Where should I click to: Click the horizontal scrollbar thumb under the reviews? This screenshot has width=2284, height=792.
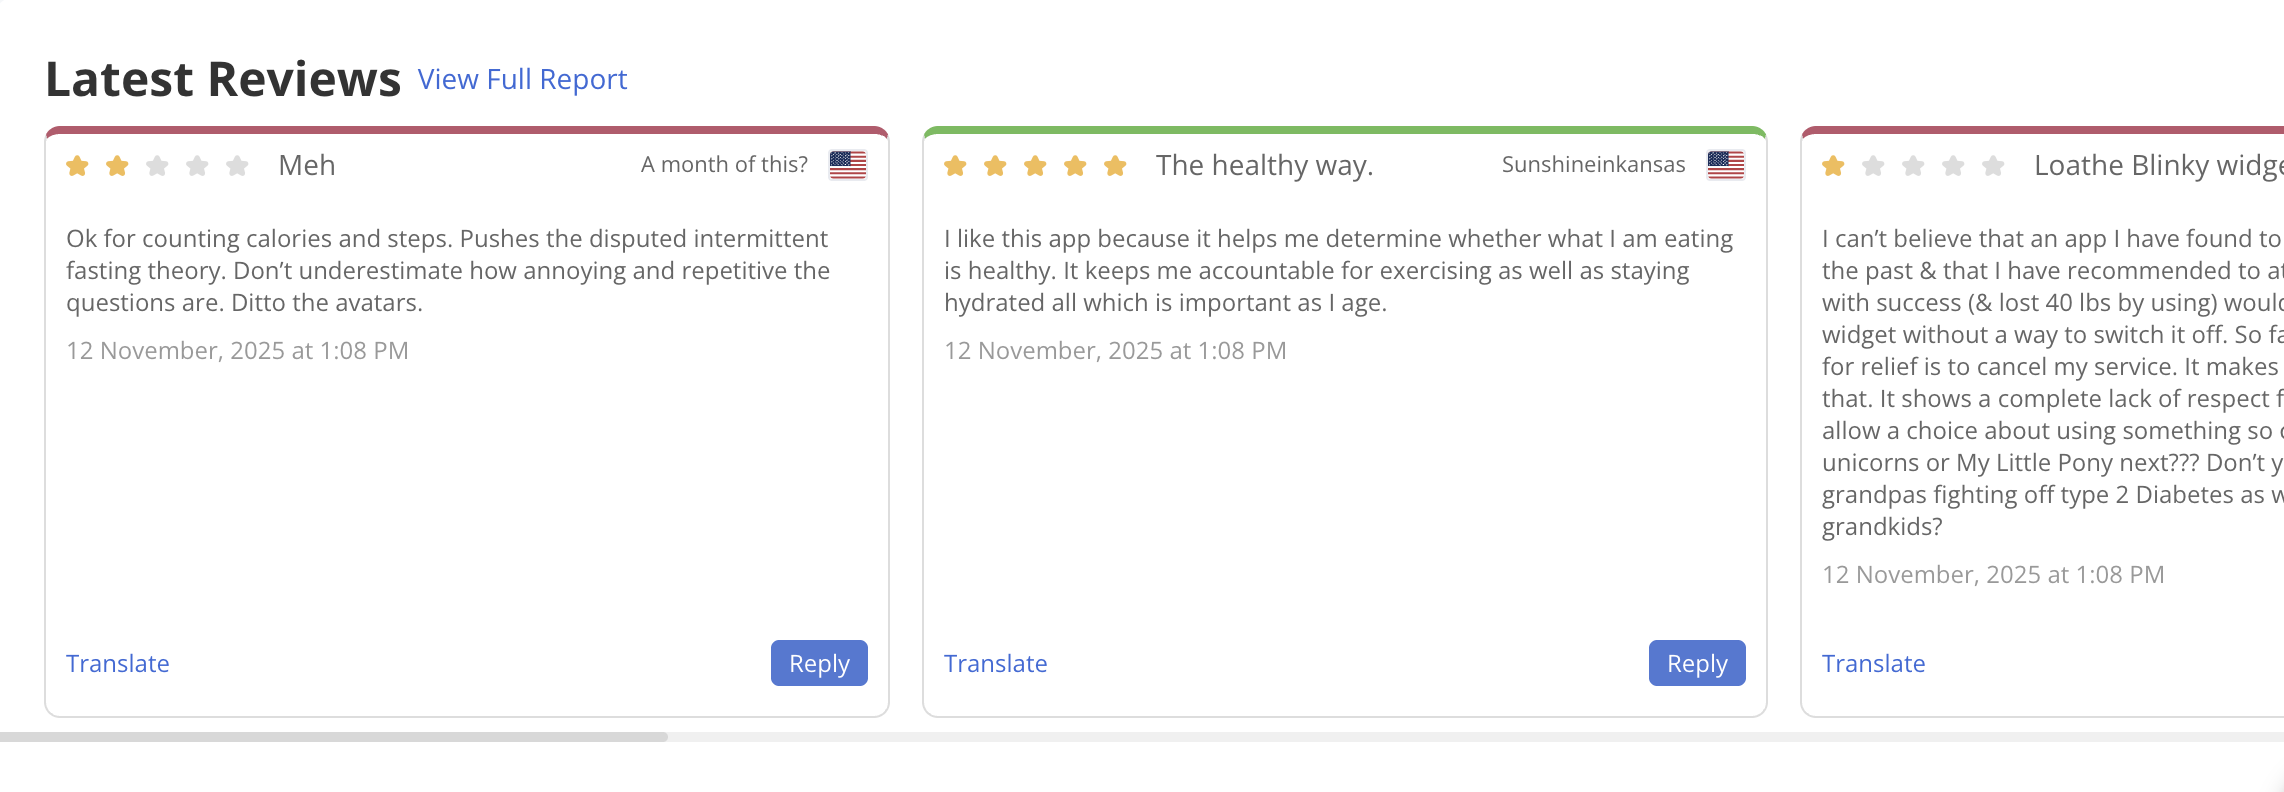point(334,737)
